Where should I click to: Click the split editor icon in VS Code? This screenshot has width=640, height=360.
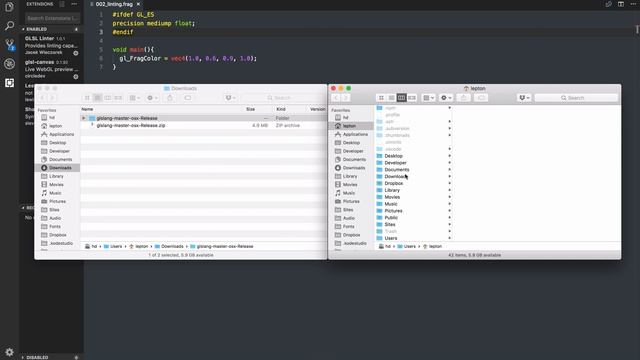tap(621, 4)
